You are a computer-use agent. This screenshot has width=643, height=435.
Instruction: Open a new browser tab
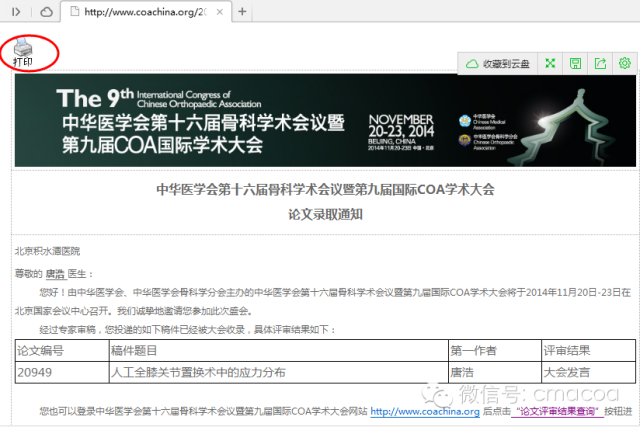(x=242, y=11)
